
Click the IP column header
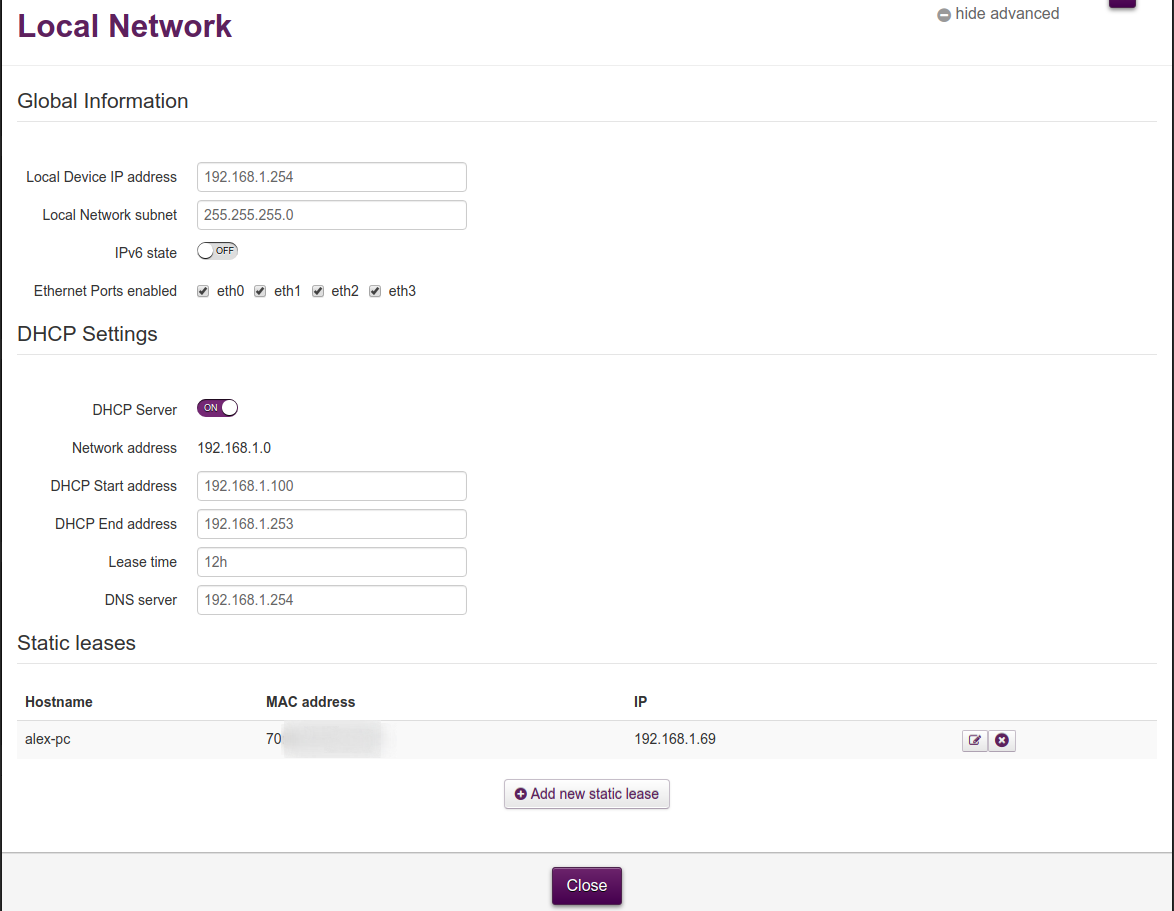pyautogui.click(x=640, y=702)
